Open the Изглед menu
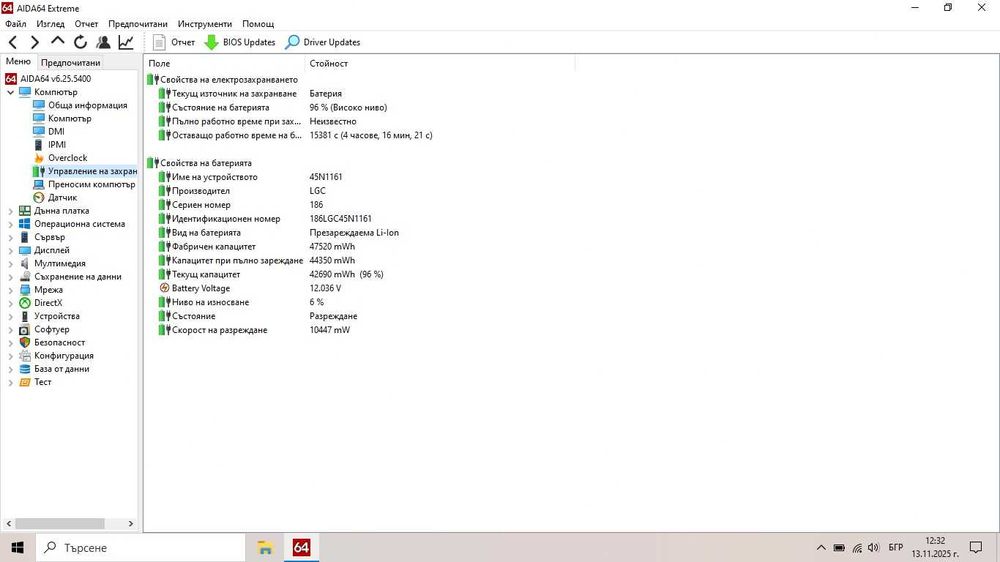This screenshot has height=562, width=1000. (x=50, y=24)
